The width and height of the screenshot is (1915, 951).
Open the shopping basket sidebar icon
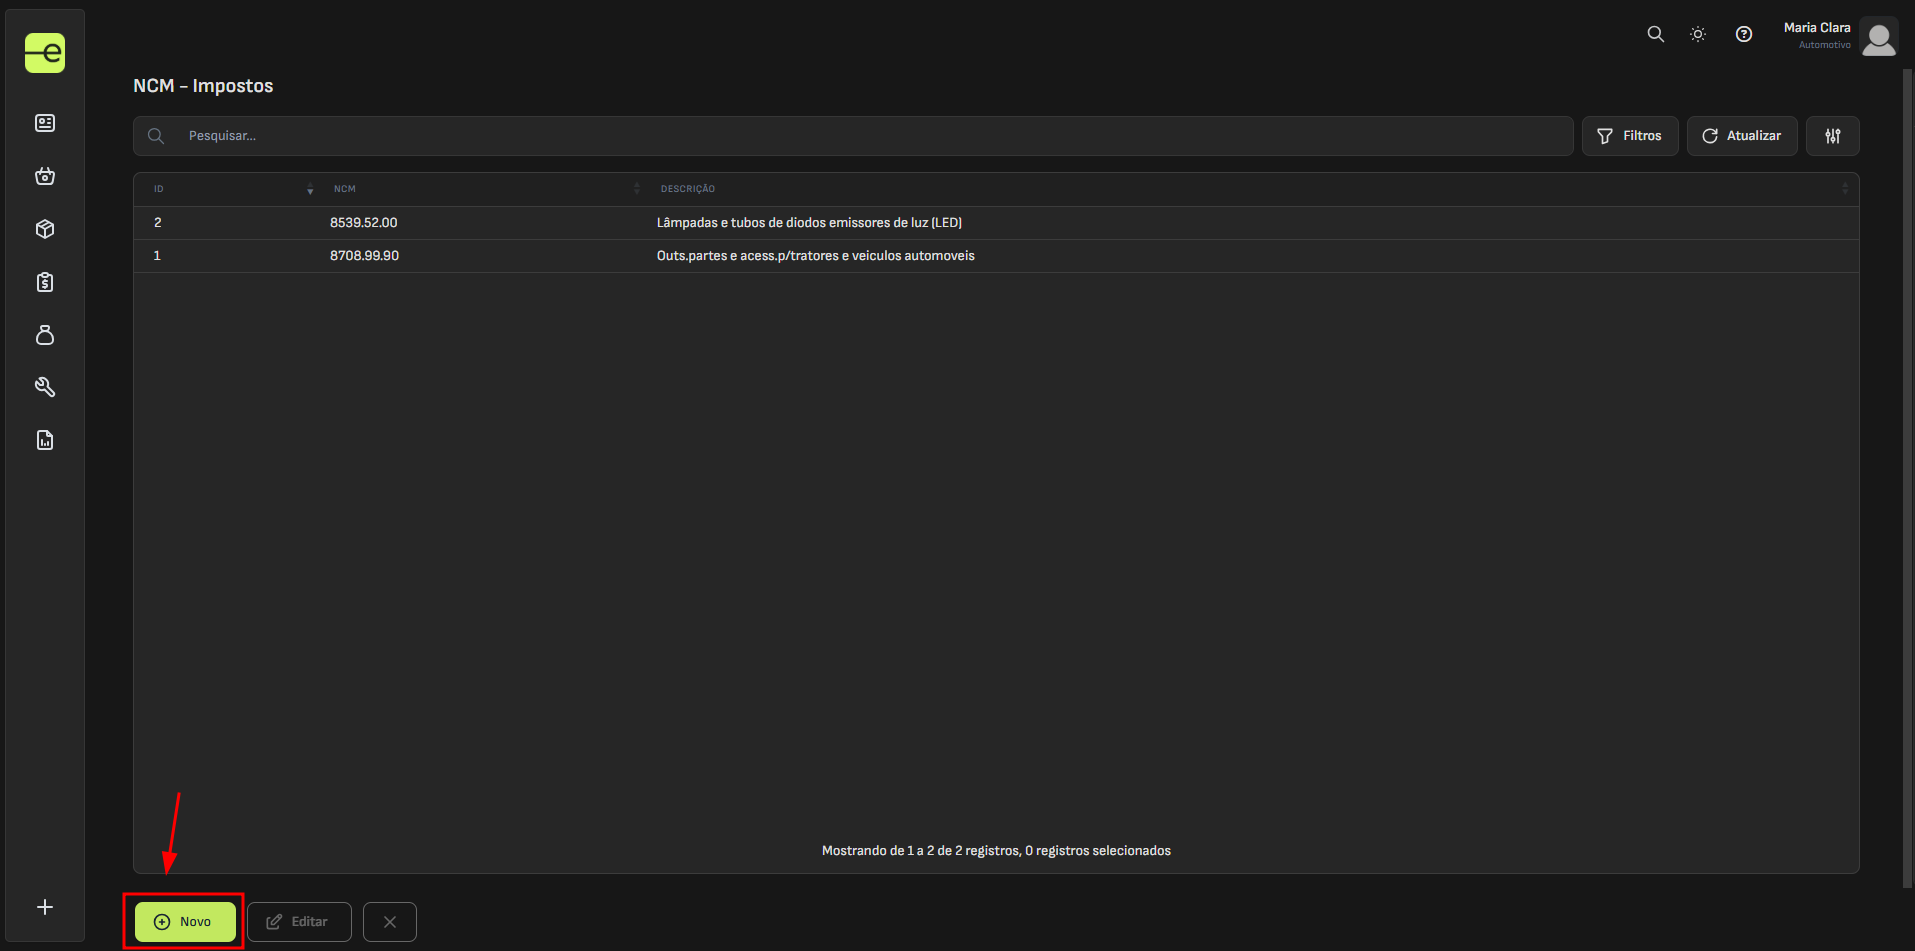click(x=45, y=176)
